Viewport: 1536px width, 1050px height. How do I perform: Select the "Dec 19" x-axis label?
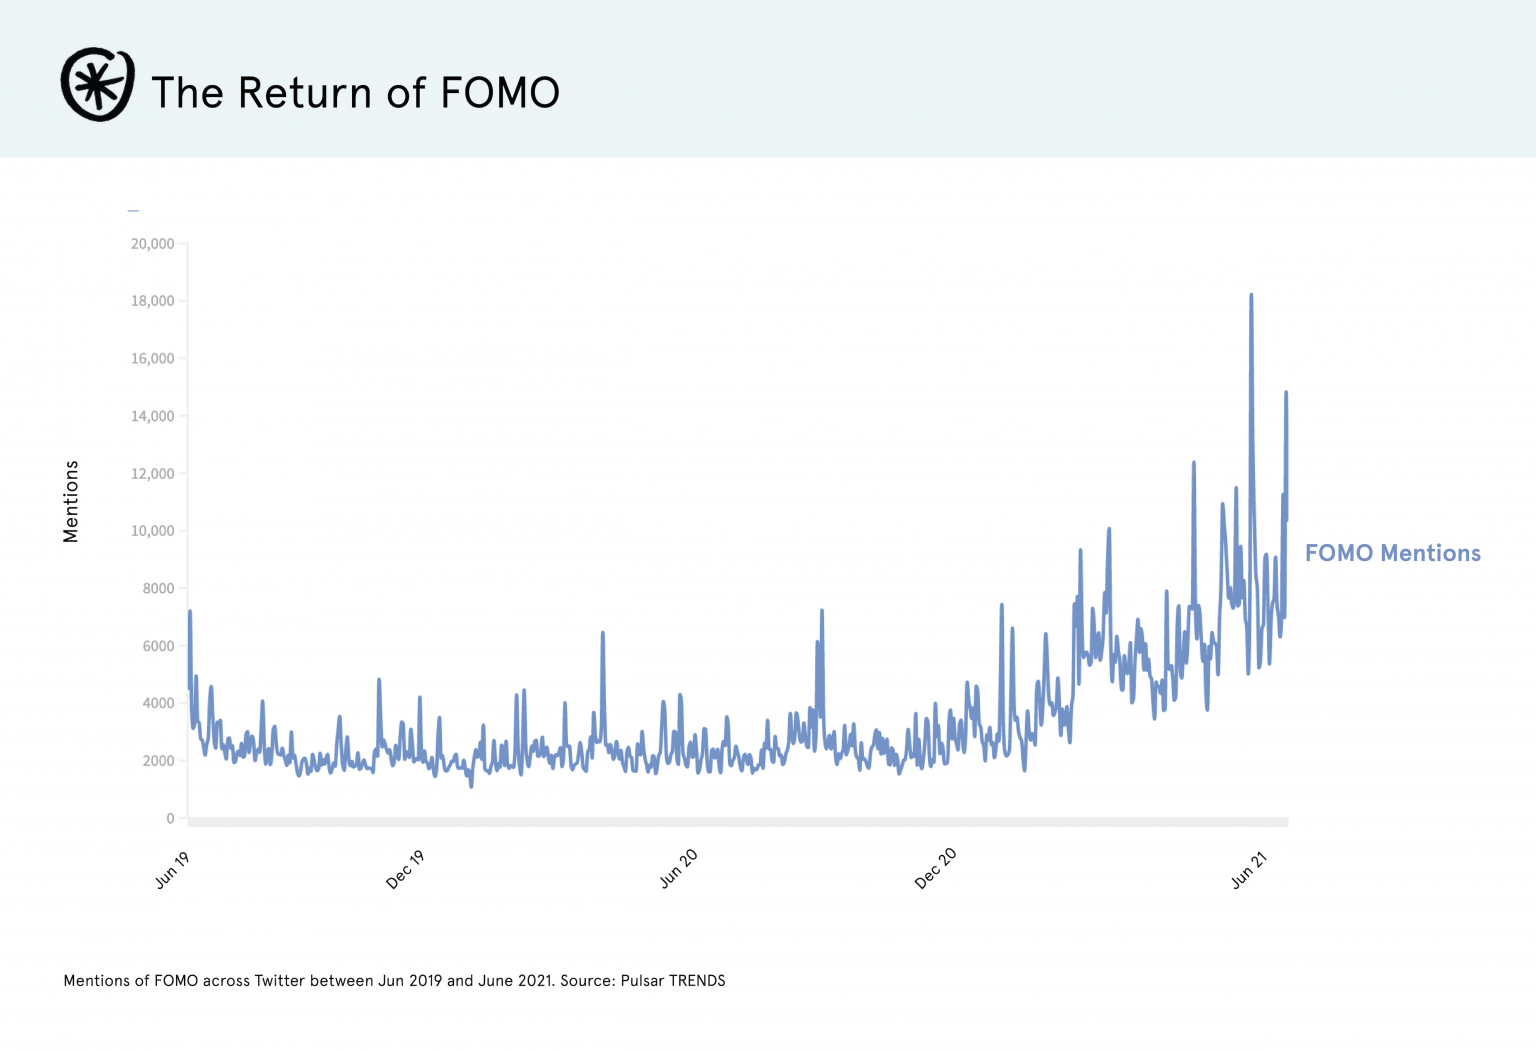pos(405,870)
